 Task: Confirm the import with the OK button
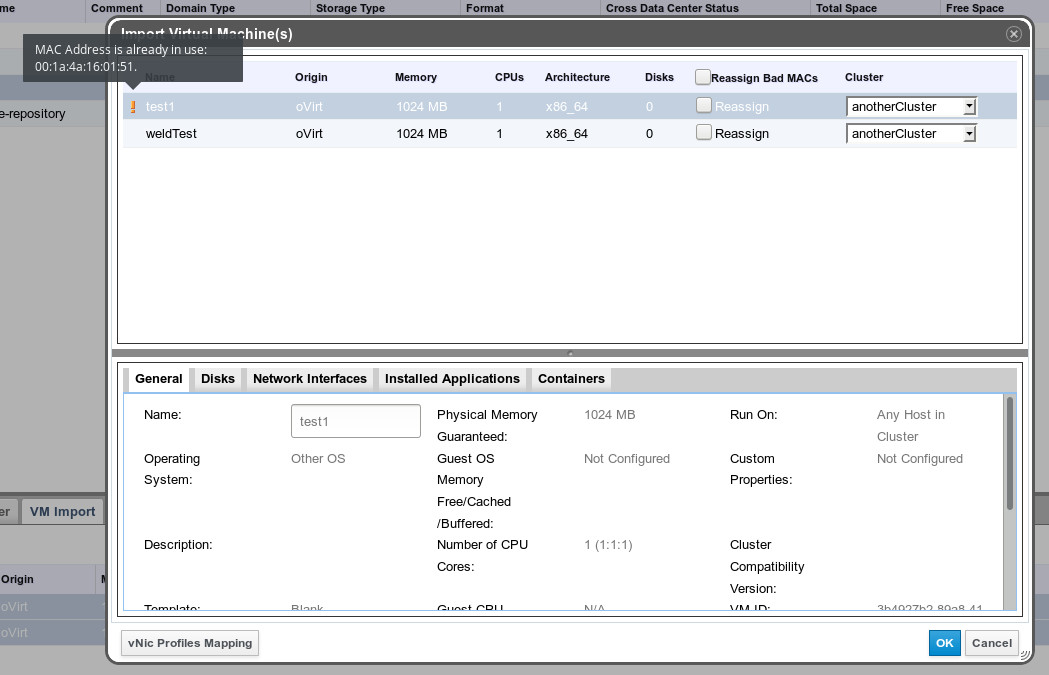944,643
